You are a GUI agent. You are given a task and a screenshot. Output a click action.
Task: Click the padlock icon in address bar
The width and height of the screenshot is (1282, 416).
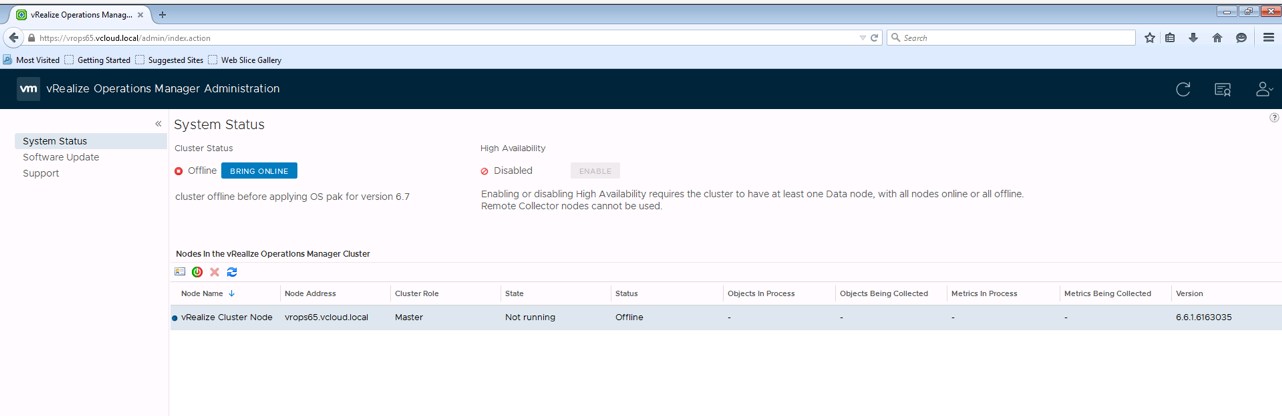tap(32, 38)
